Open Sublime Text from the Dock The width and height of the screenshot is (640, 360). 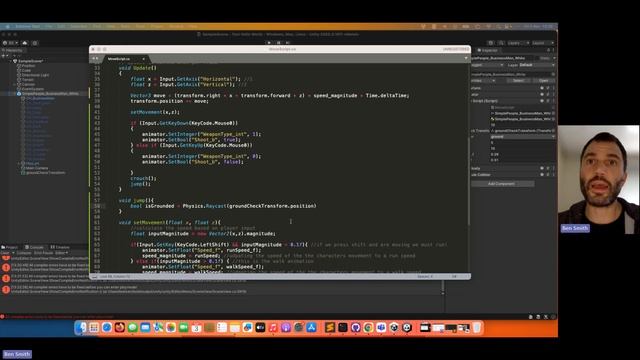coord(330,327)
